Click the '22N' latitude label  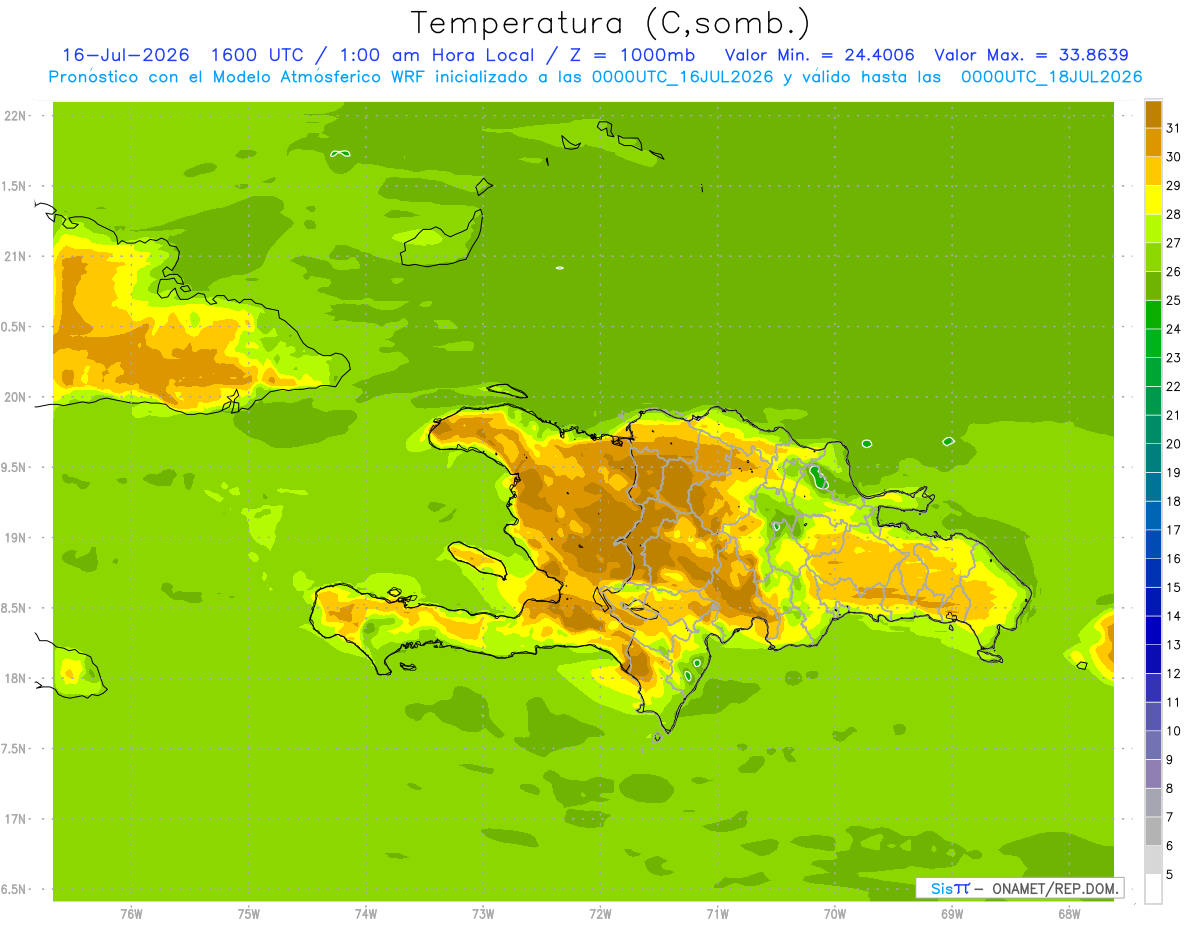pyautogui.click(x=16, y=116)
